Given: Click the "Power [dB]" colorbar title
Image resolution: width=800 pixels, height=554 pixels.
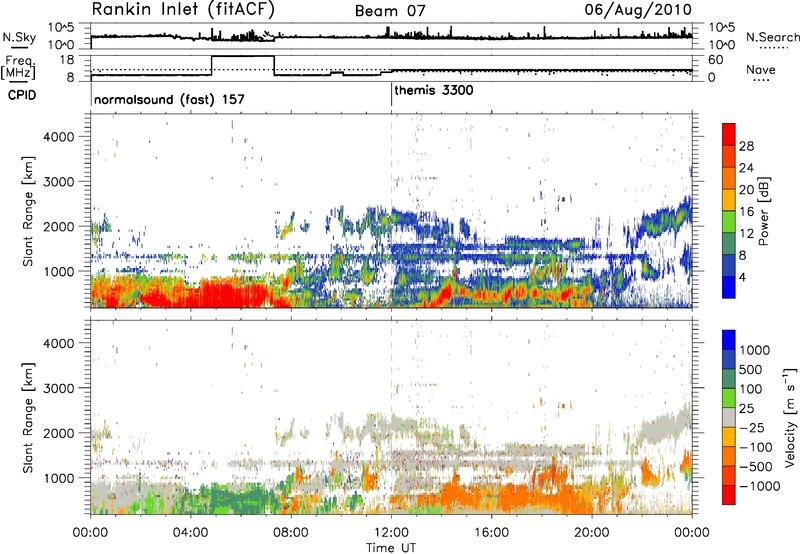Looking at the screenshot, I should pyautogui.click(x=763, y=211).
